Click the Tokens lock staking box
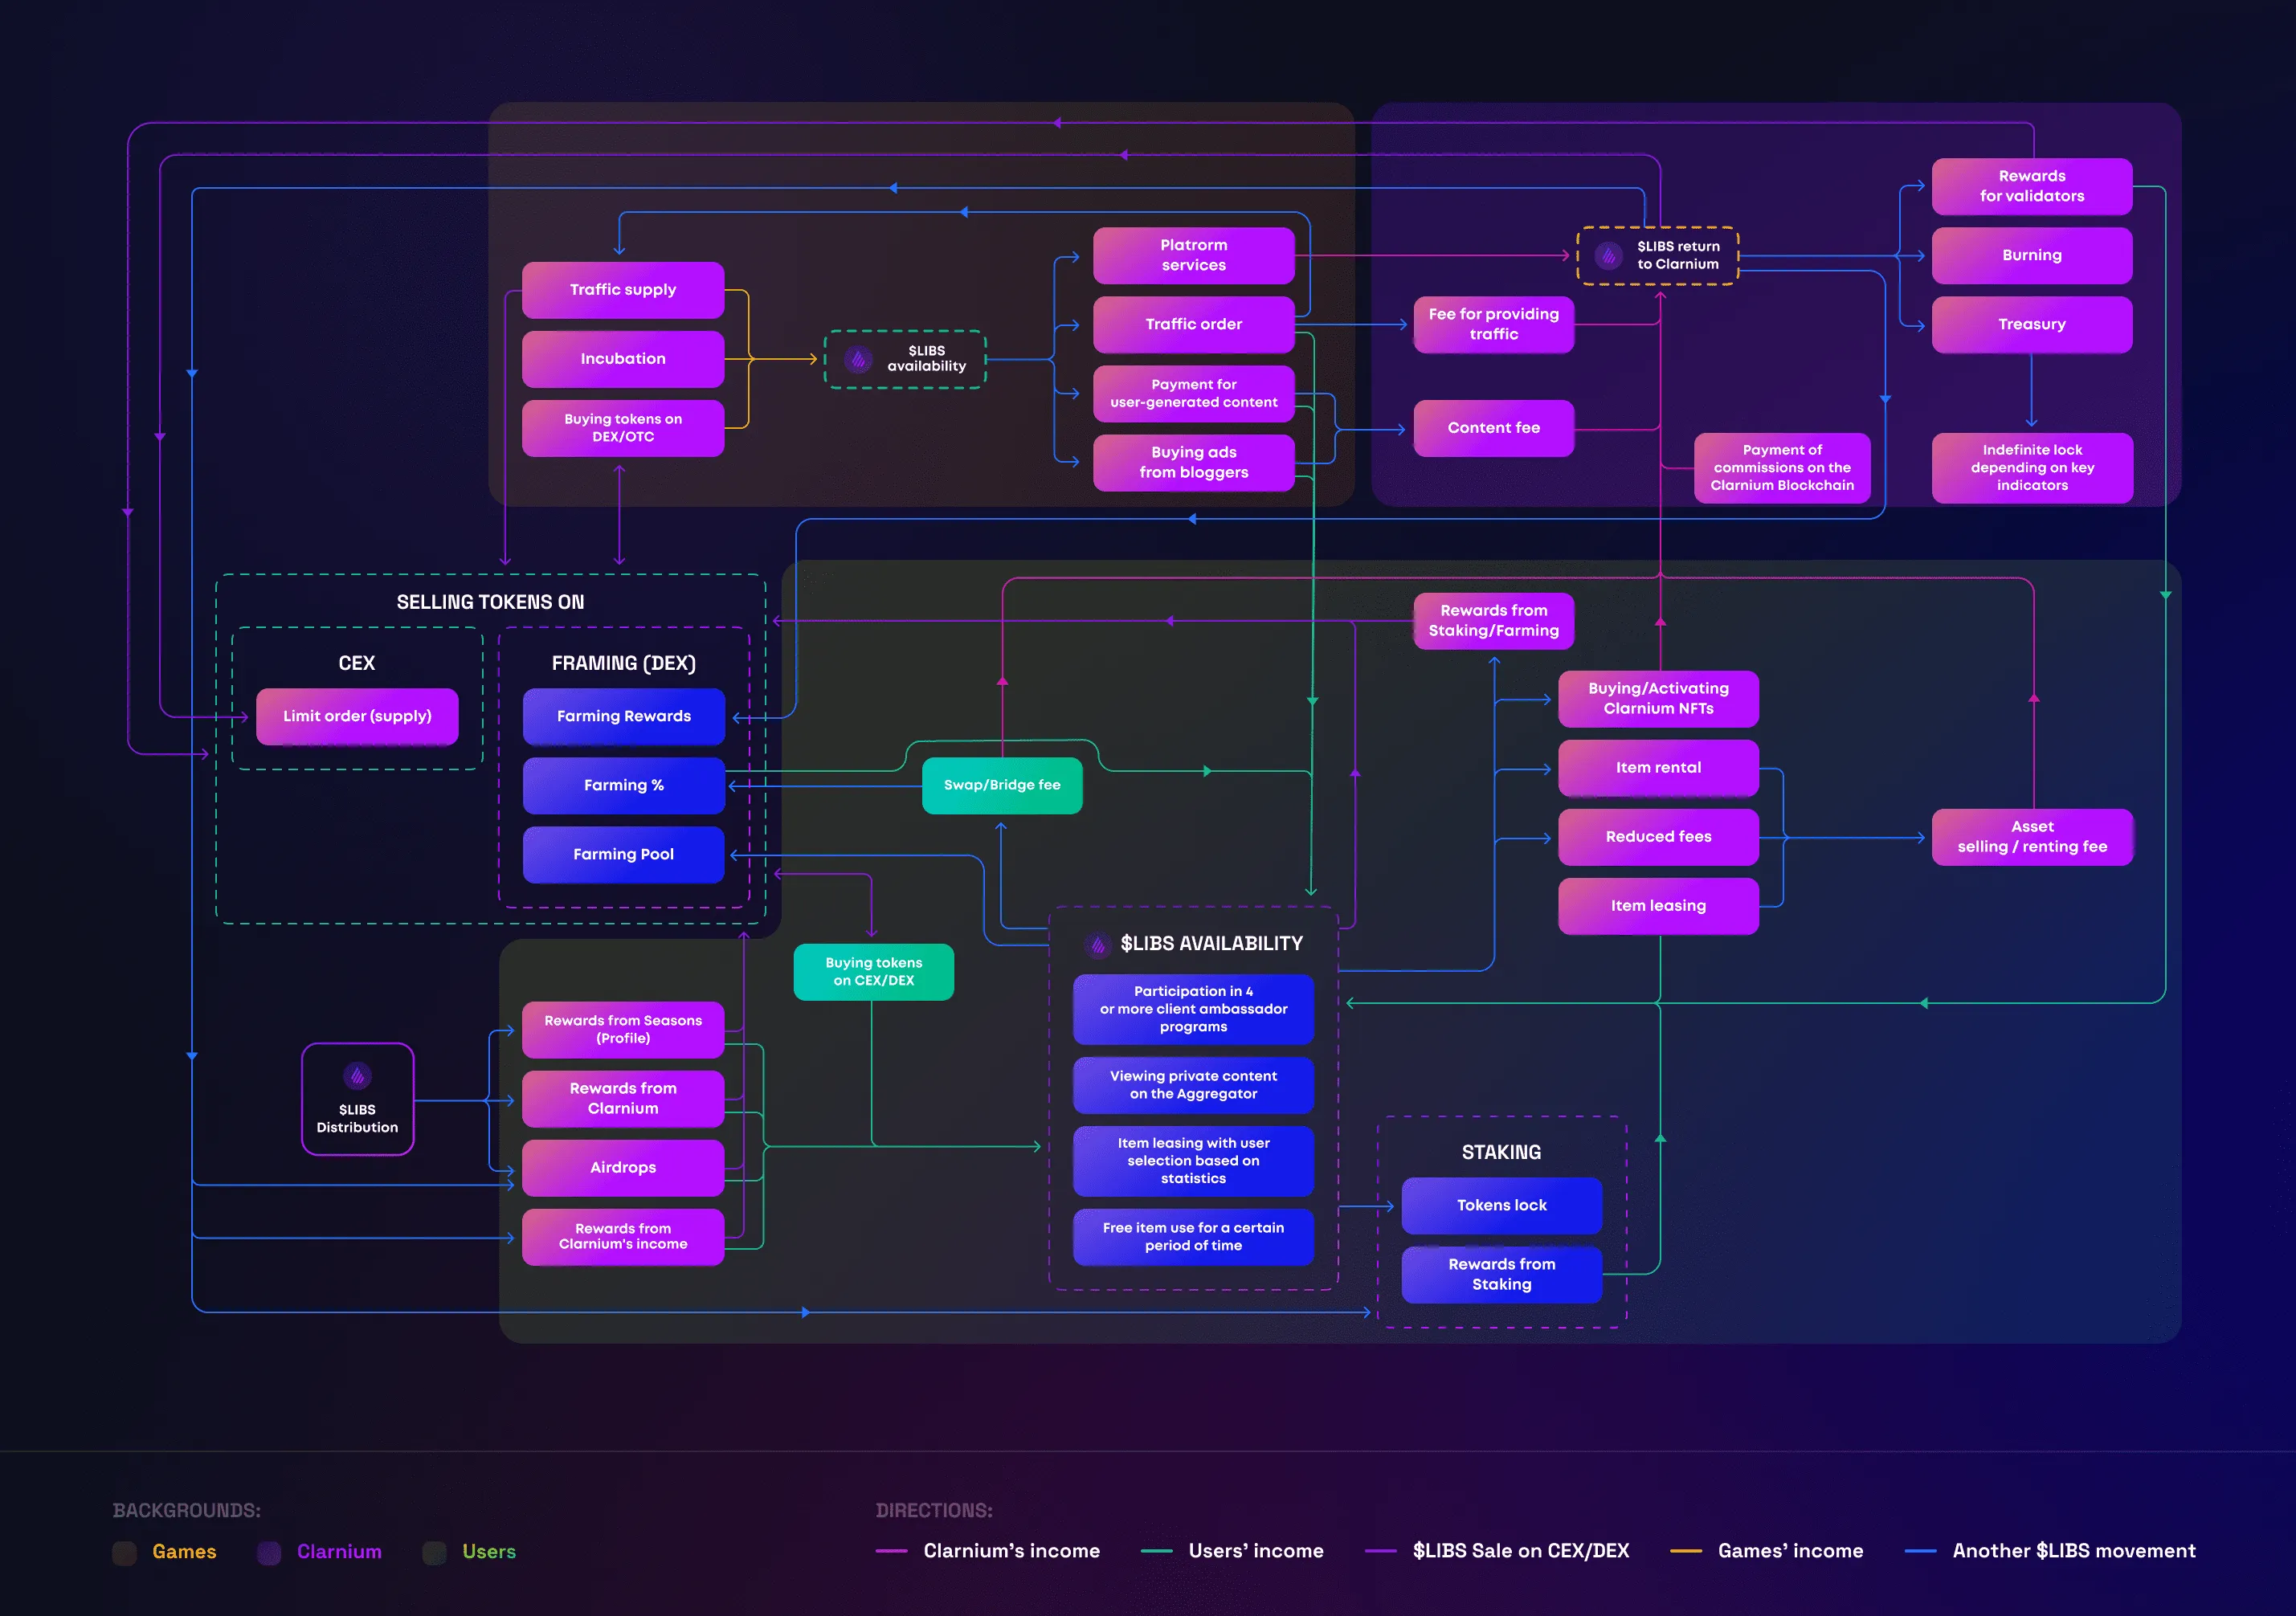 (x=1501, y=1205)
